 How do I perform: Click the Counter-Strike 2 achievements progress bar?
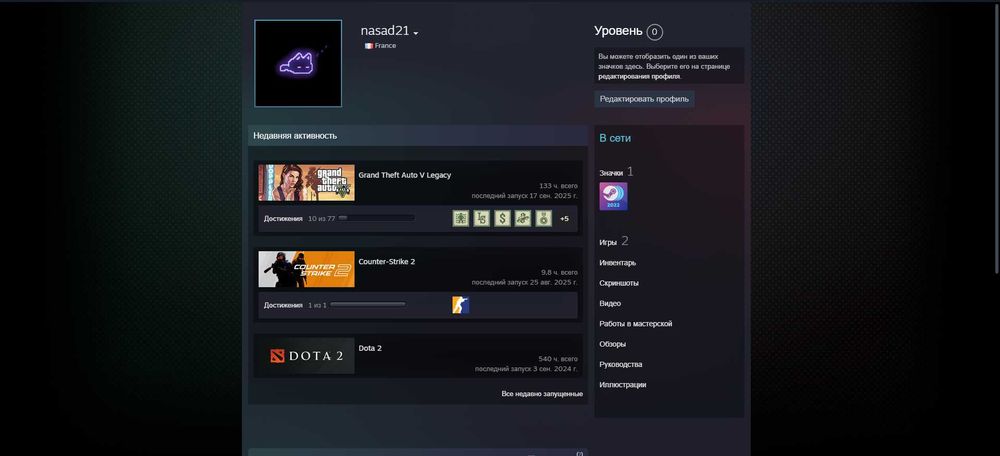pos(368,305)
